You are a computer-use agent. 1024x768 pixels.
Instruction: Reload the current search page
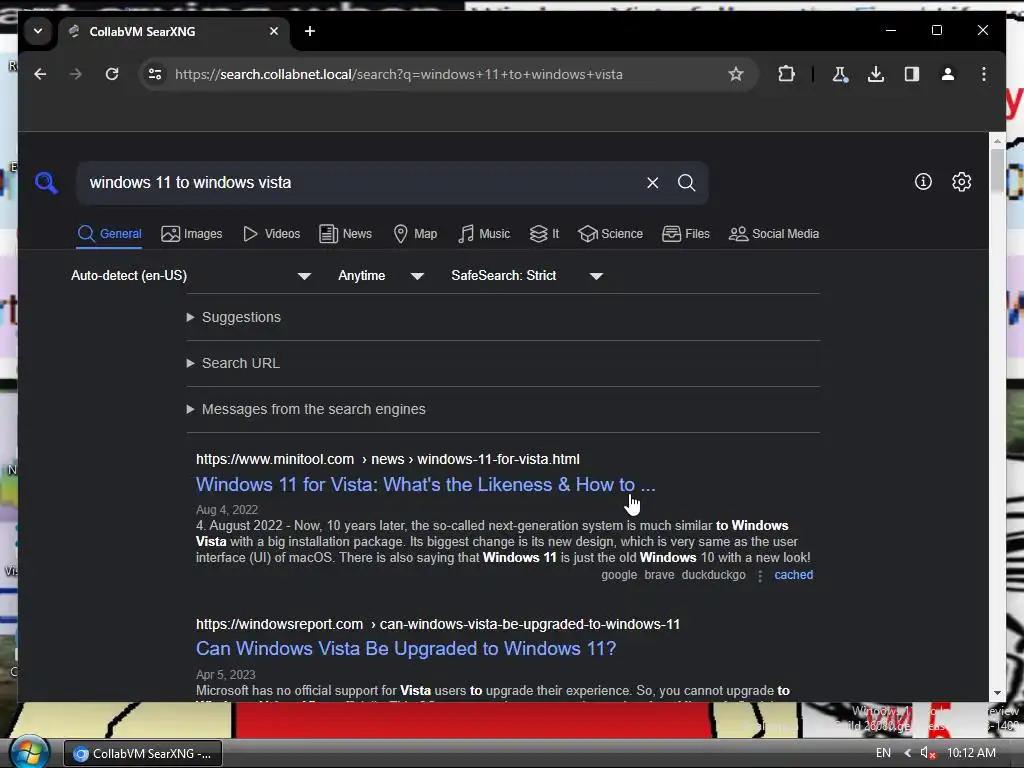(x=112, y=74)
